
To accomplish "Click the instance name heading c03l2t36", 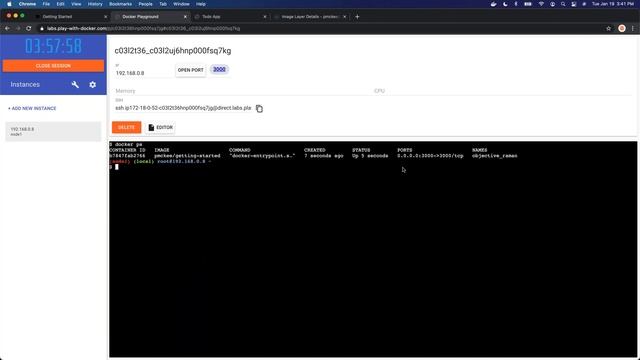I will (x=173, y=51).
